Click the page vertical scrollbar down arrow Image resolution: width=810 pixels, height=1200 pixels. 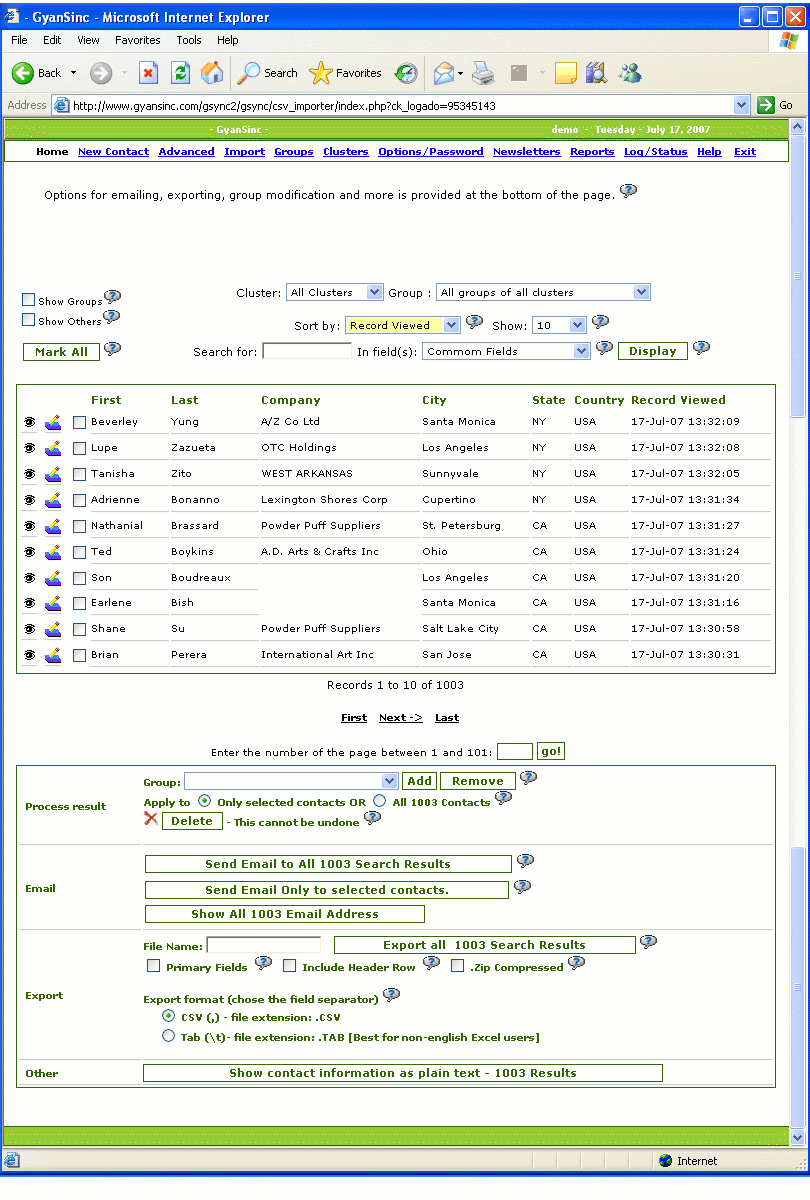(797, 1137)
